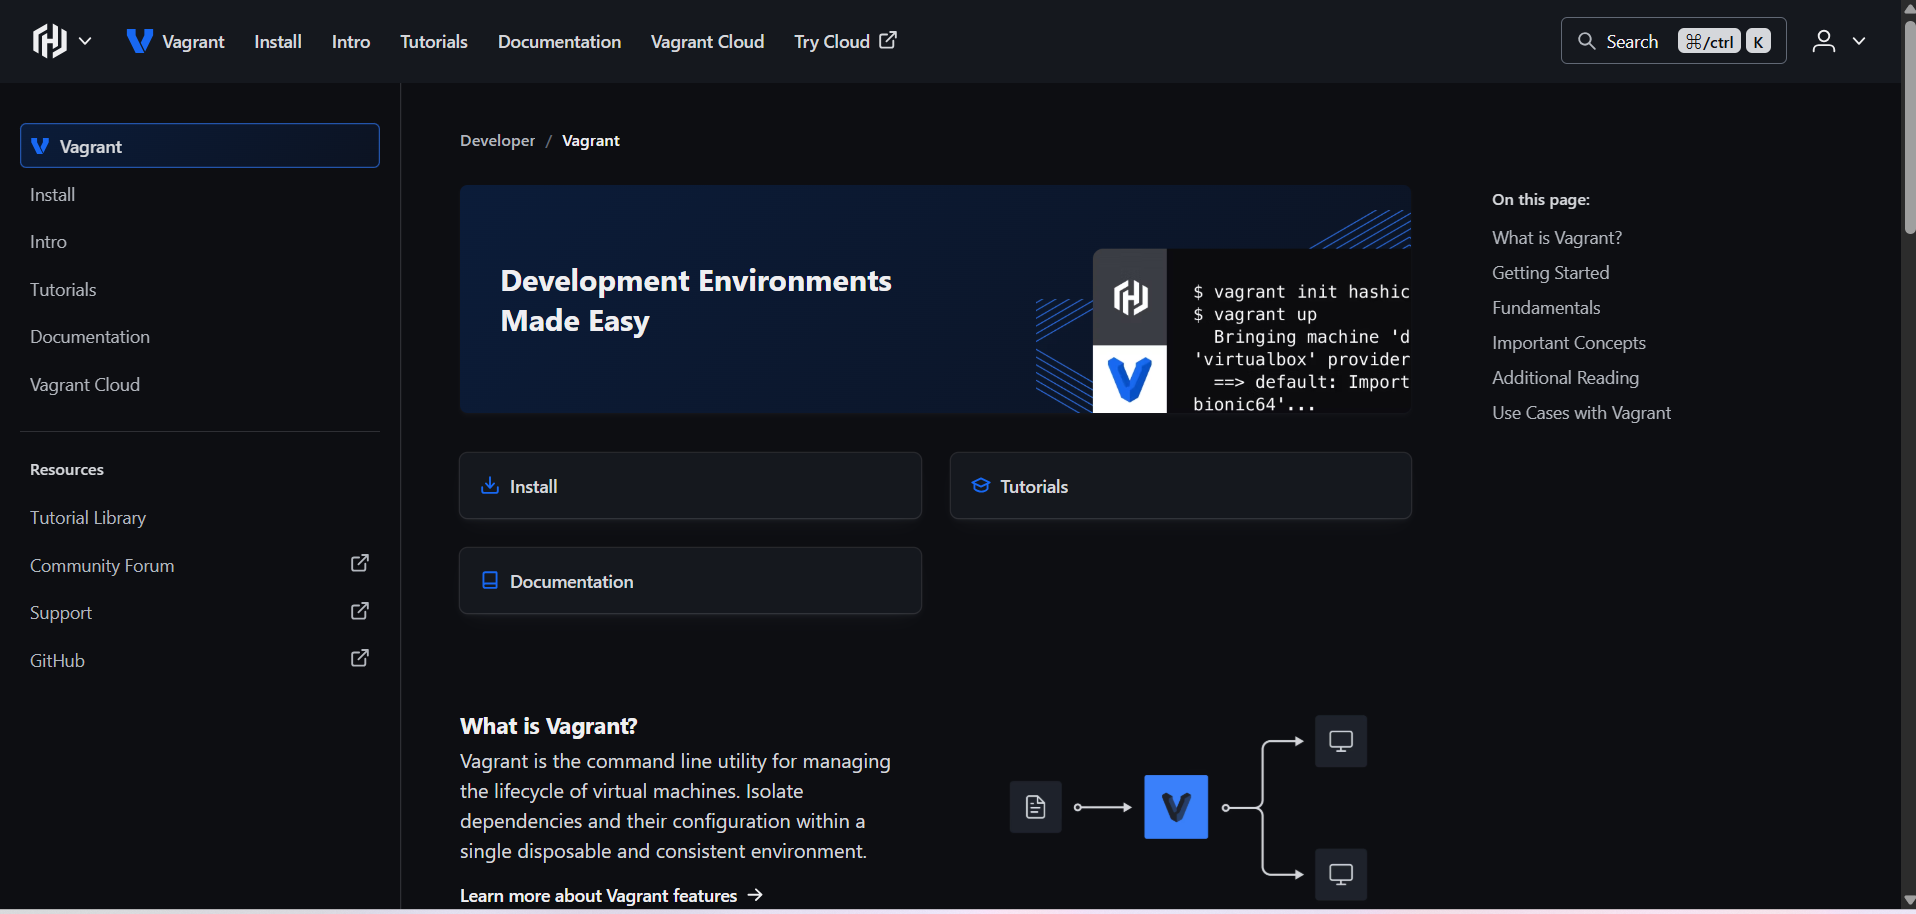The height and width of the screenshot is (914, 1916).
Task: Click external link icon beside Support
Action: tap(360, 611)
